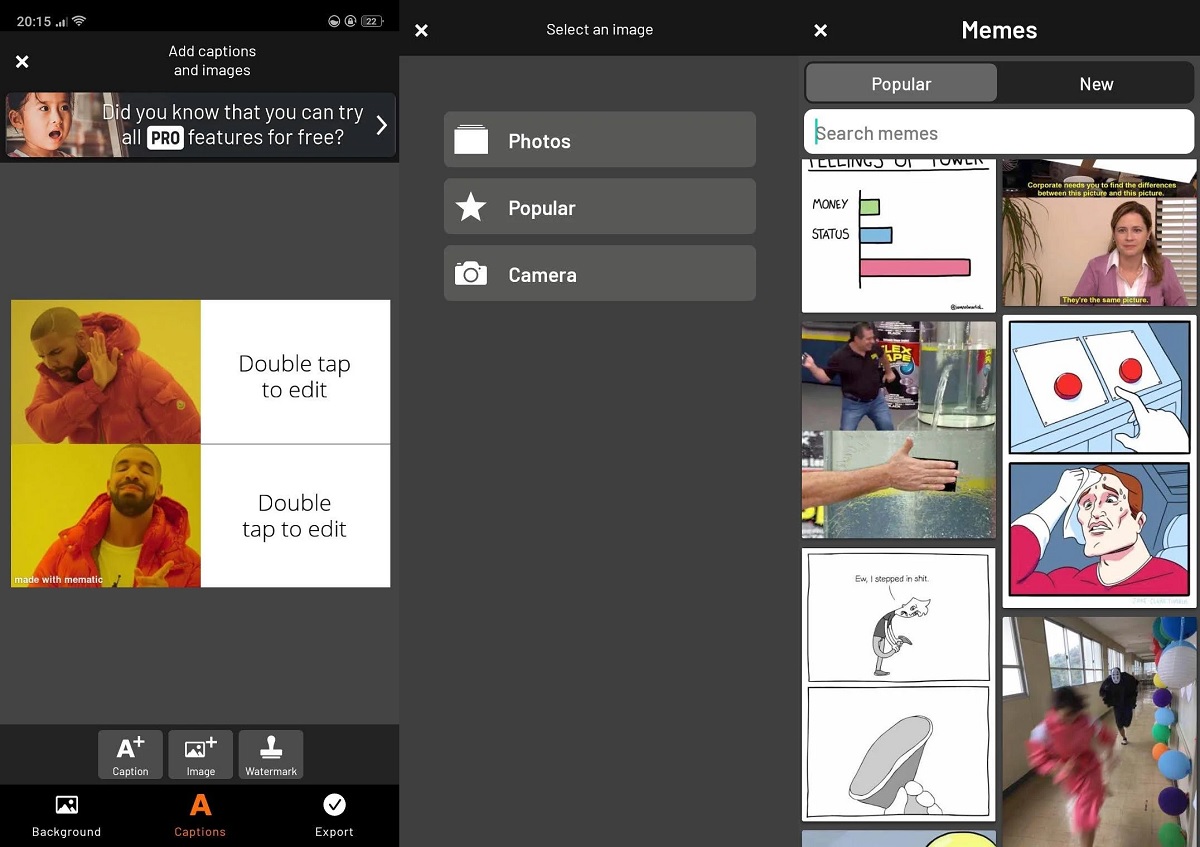Switch to the Background tab
This screenshot has width=1200, height=847.
(66, 816)
